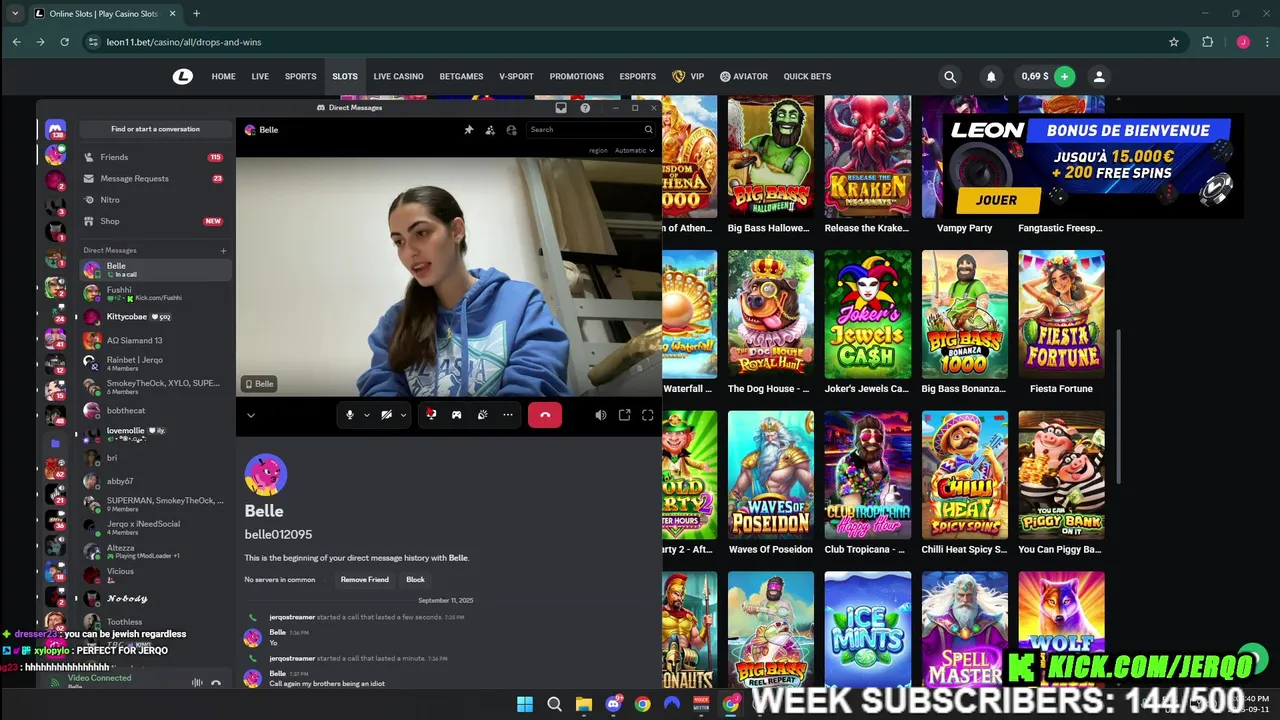Share your screen in call

(x=431, y=414)
